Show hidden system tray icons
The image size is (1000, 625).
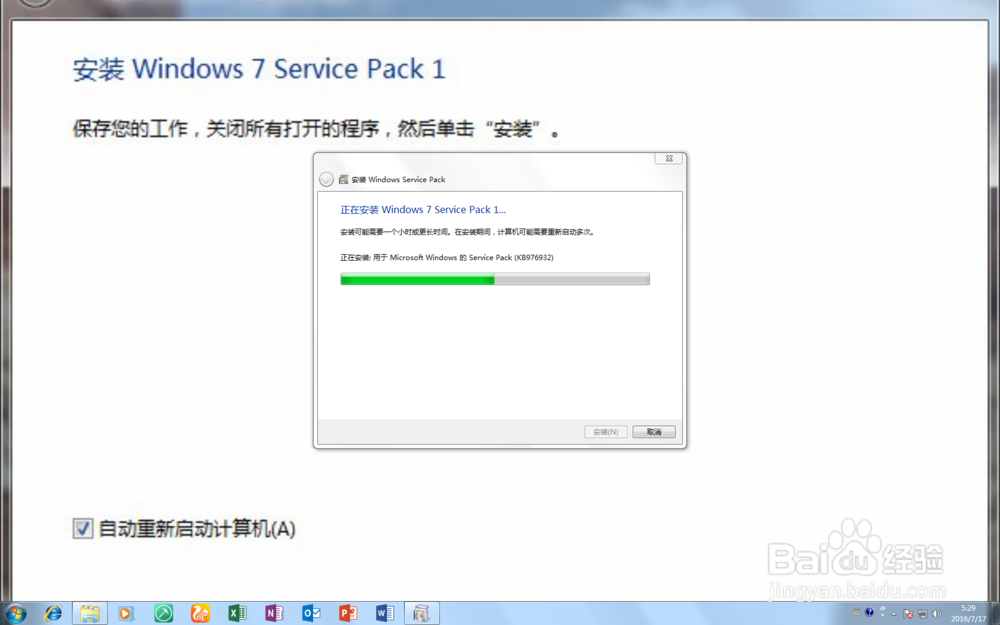tap(893, 614)
